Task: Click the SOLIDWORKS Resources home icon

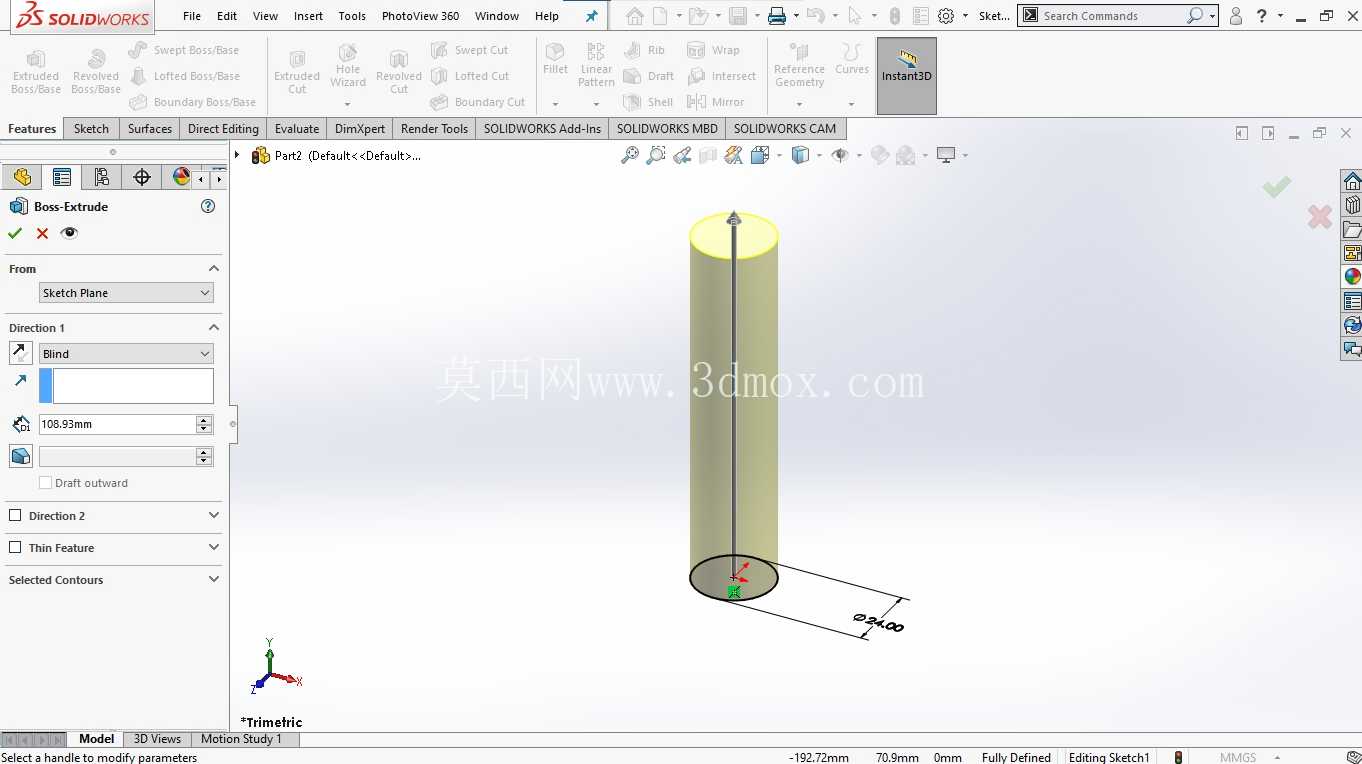Action: 1352,181
